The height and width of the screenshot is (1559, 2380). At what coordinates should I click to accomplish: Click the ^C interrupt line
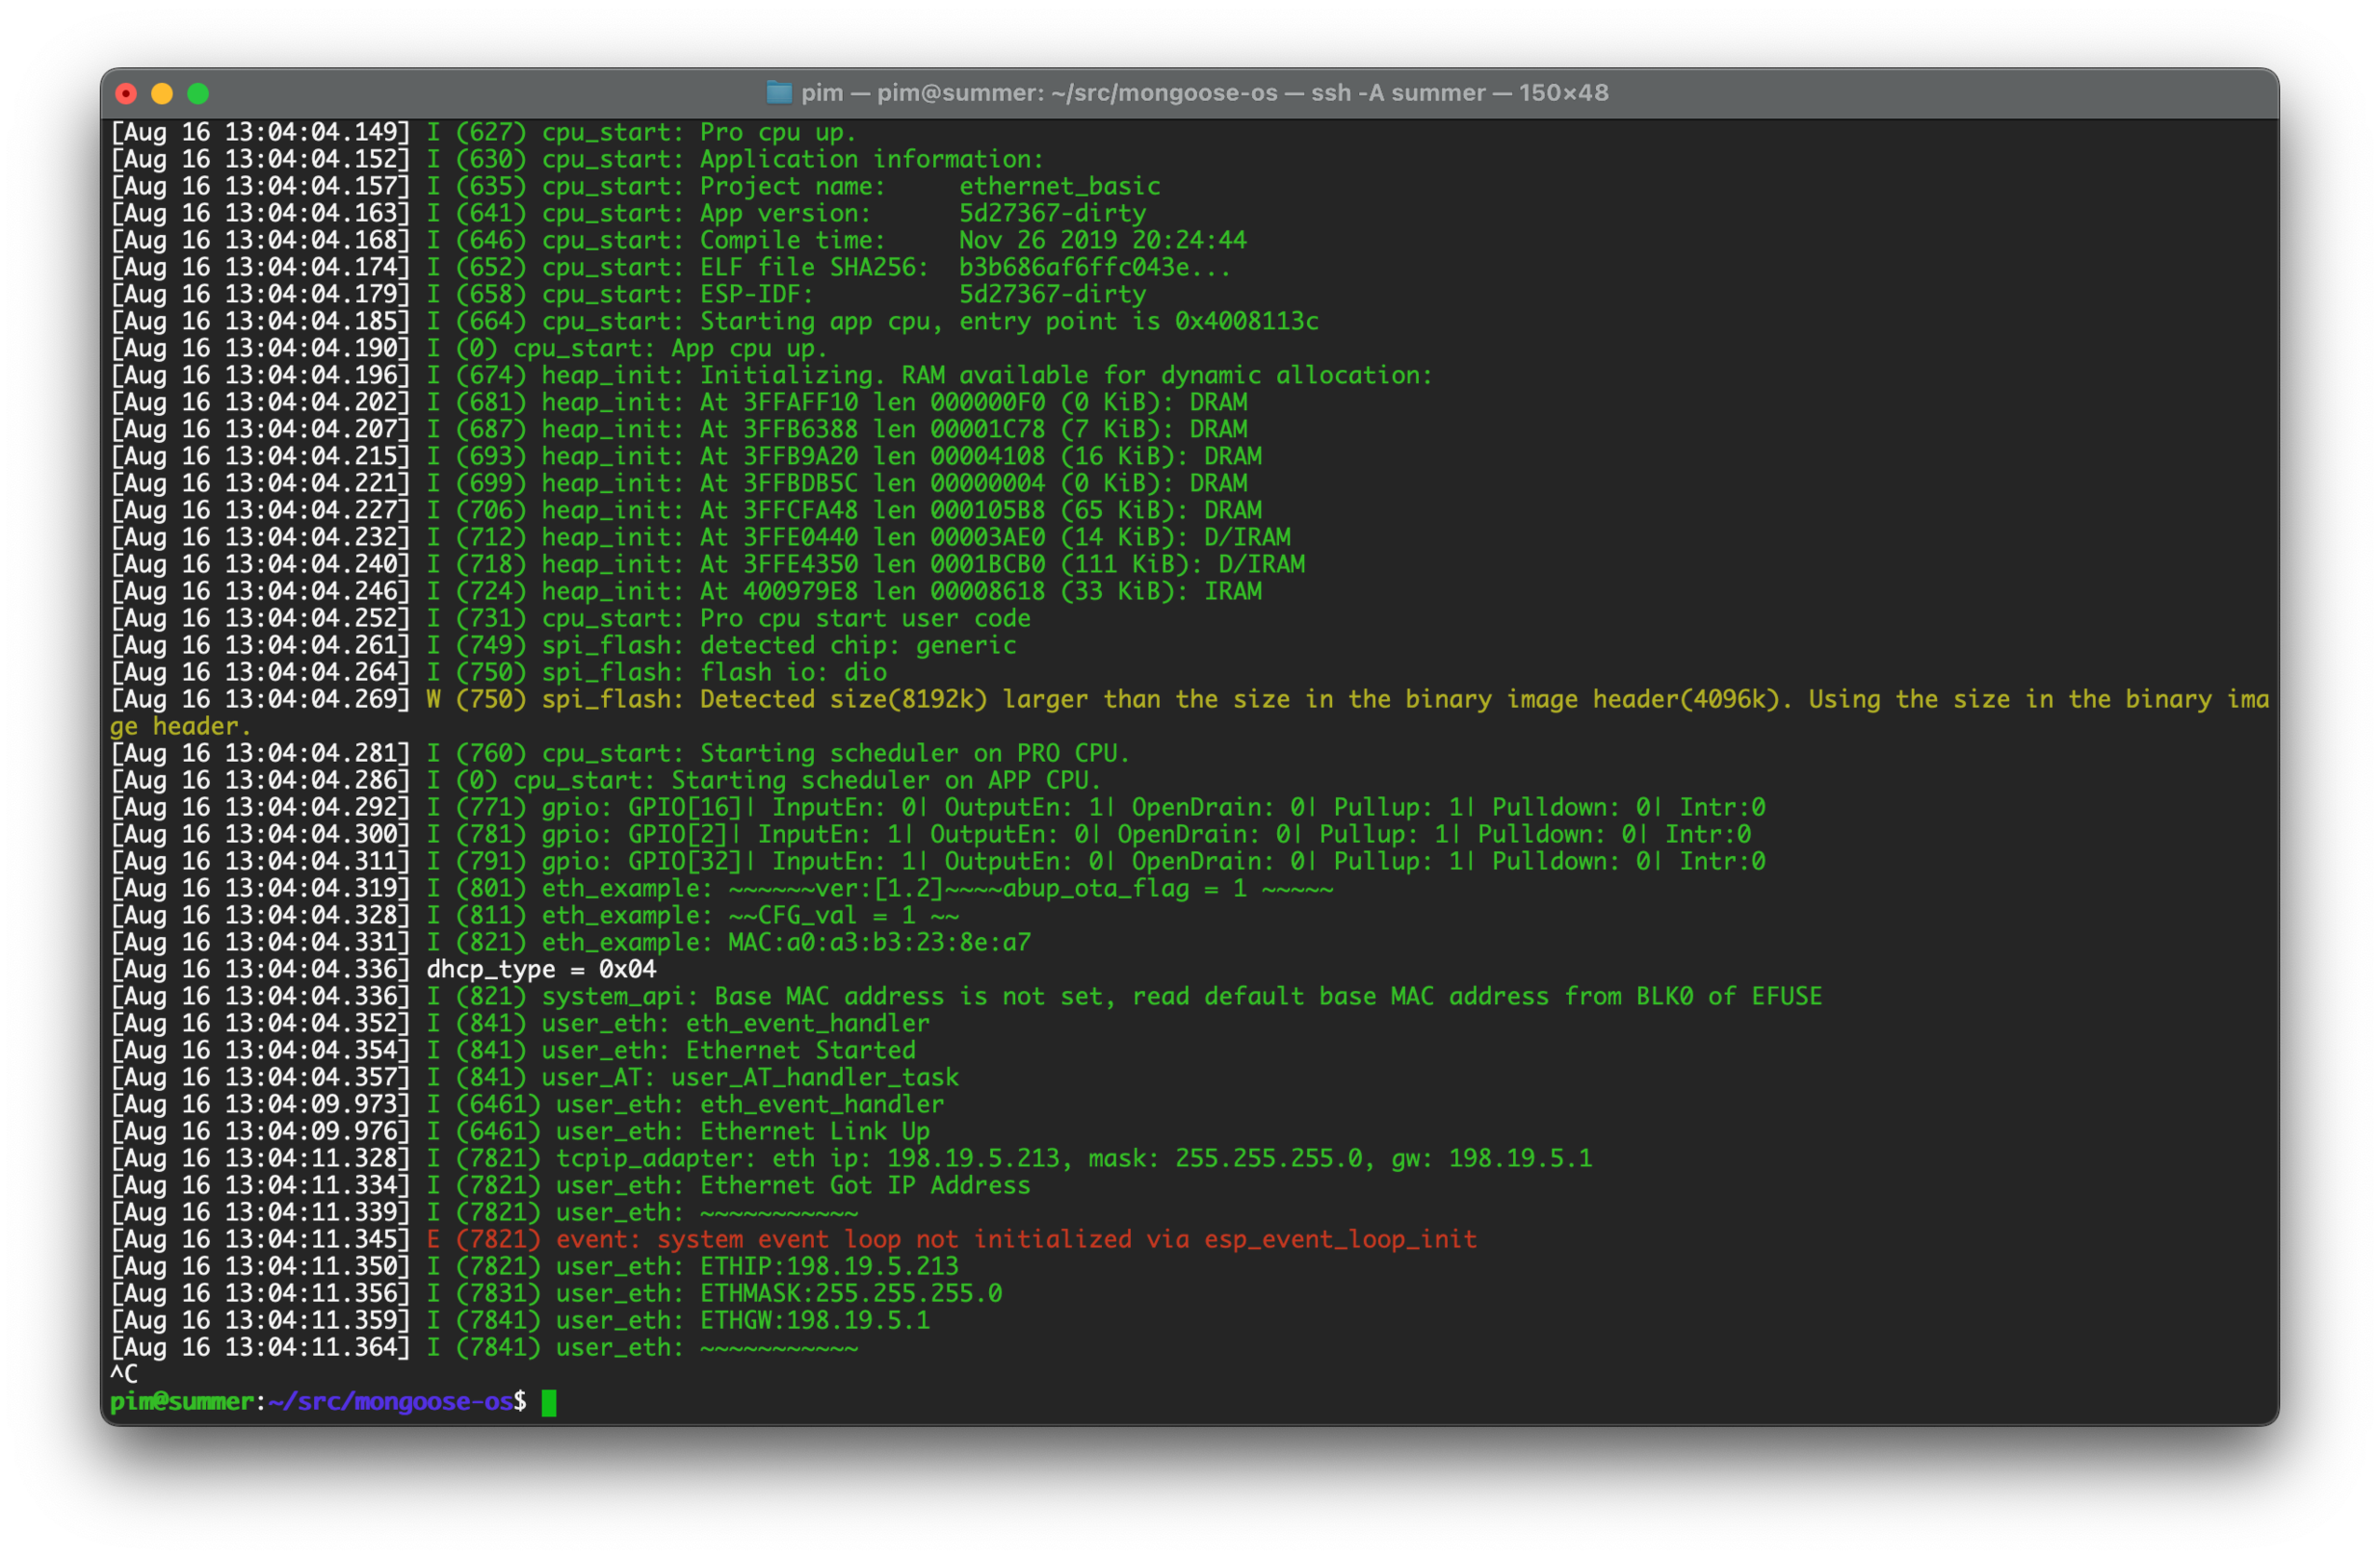pyautogui.click(x=124, y=1375)
